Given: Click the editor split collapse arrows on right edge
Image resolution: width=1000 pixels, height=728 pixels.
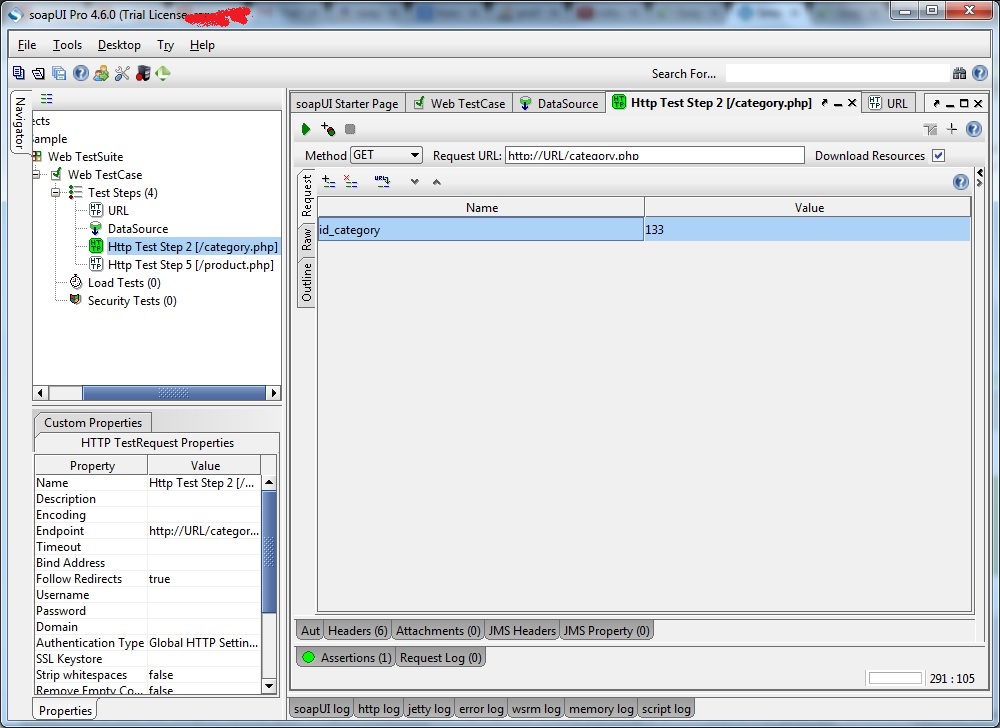Looking at the screenshot, I should [x=980, y=178].
